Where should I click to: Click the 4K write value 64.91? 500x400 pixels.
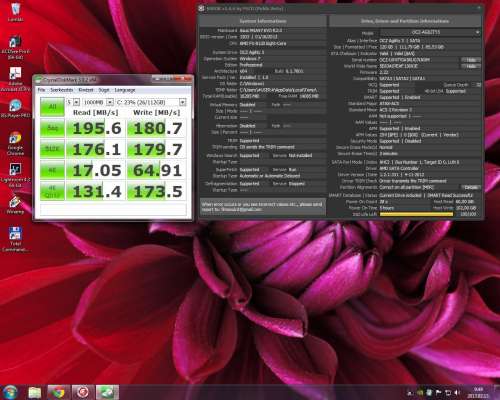157,170
